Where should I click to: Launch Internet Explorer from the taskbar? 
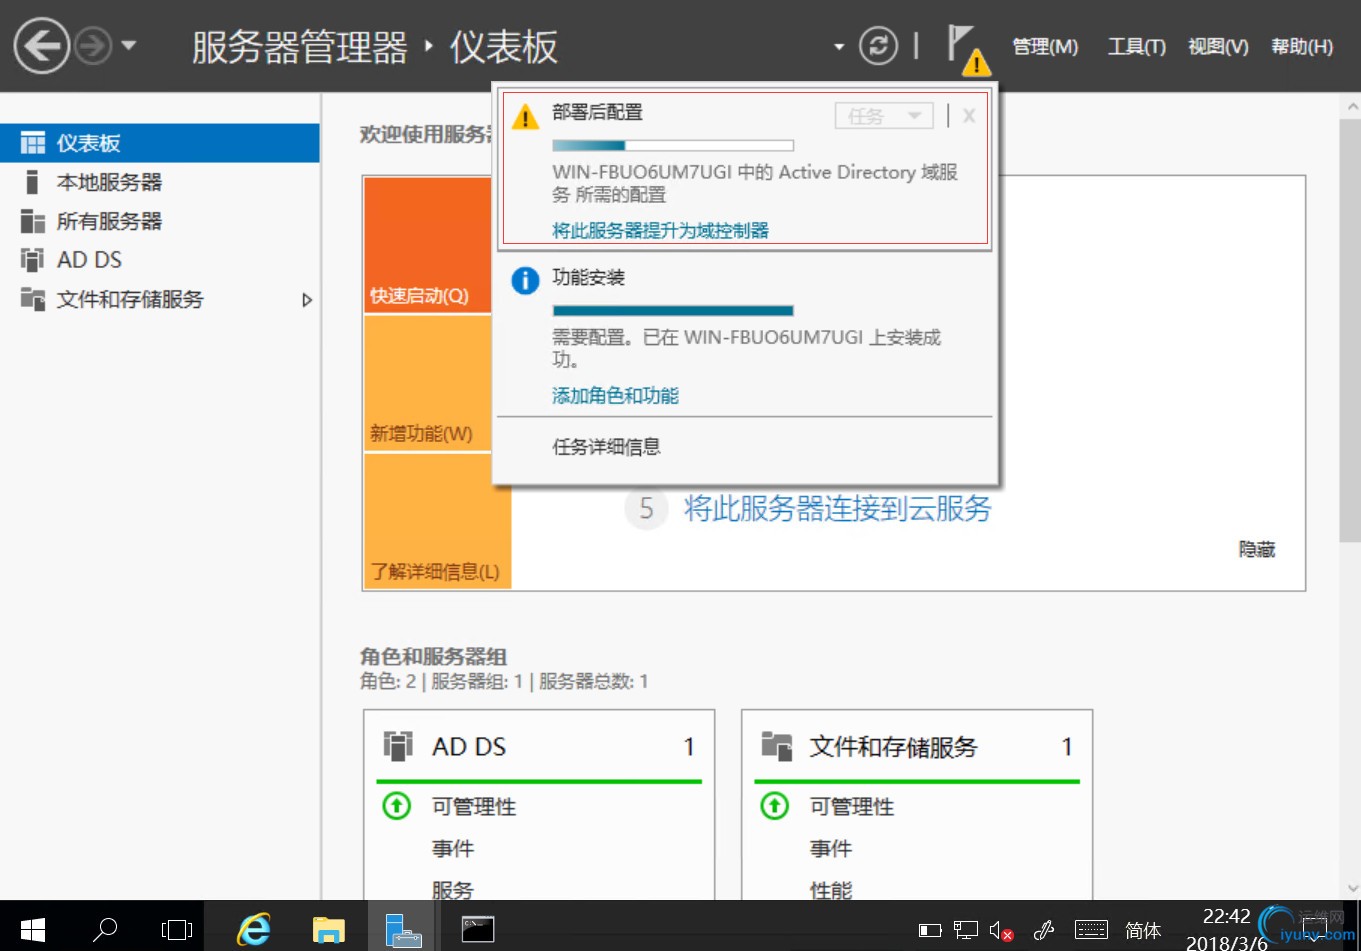(253, 930)
